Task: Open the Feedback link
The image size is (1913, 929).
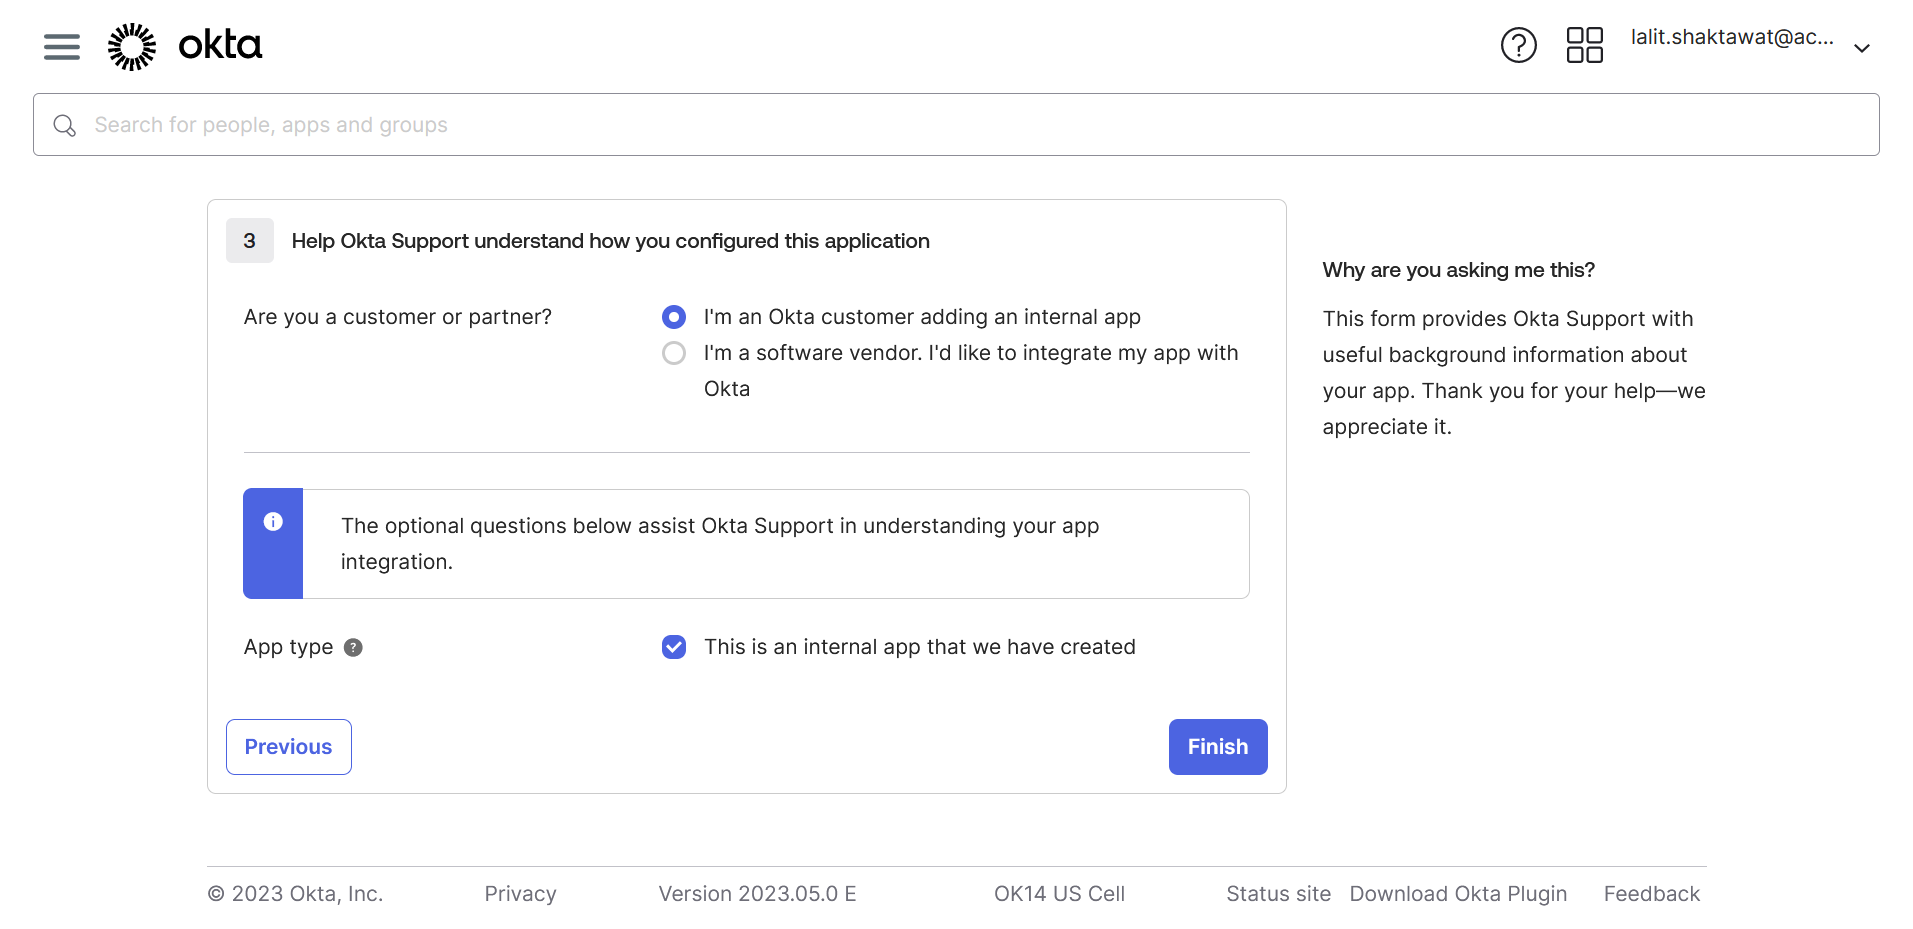Action: (x=1652, y=894)
